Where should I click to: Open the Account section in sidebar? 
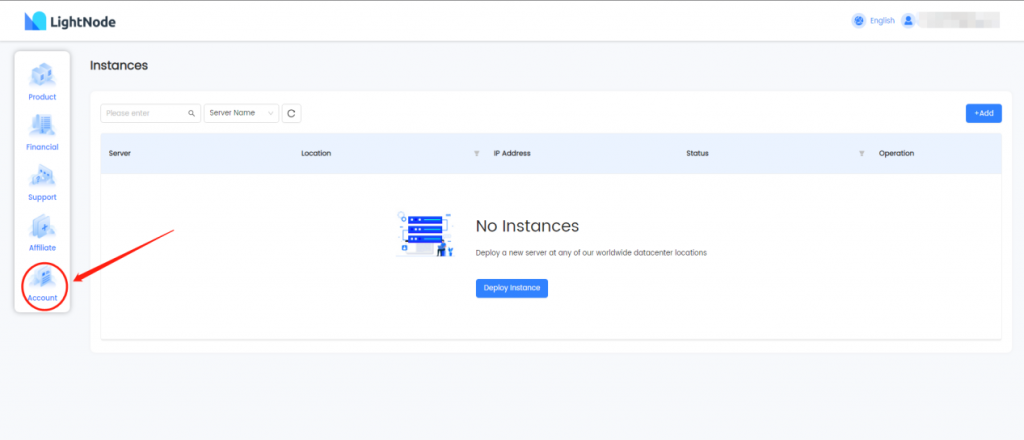[42, 284]
